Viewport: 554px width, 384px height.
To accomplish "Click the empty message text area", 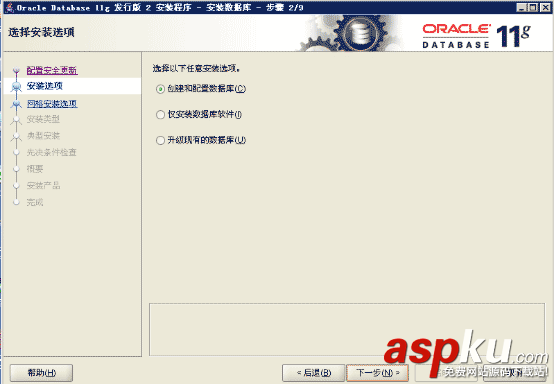I will tap(347, 329).
